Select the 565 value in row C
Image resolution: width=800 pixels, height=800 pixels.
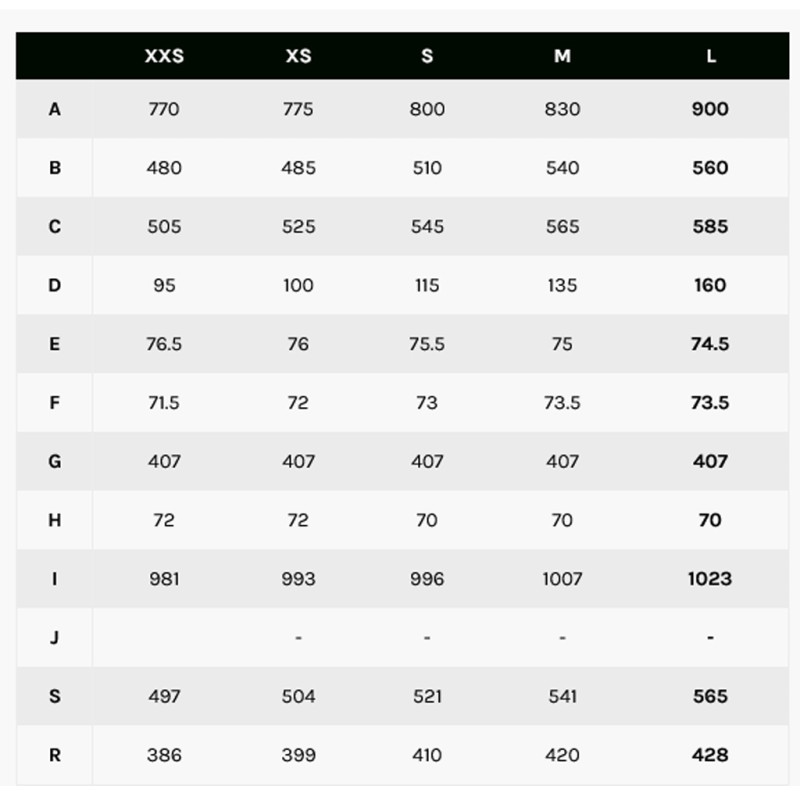coord(562,226)
